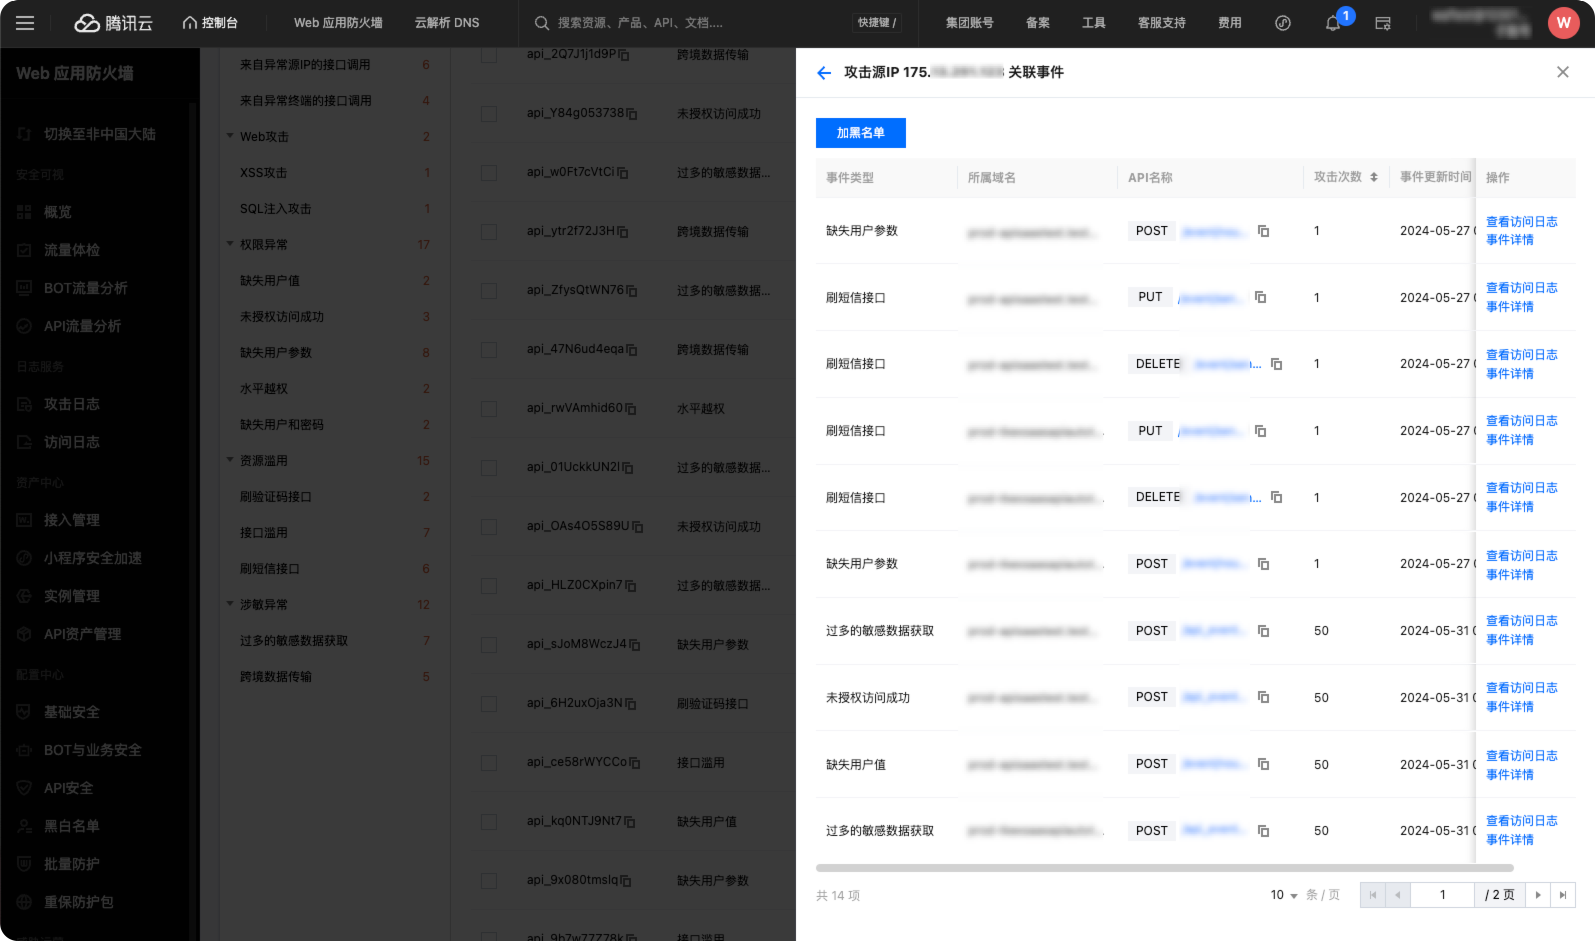Viewport: 1595px width, 941px height.
Task: Check the box beside api_rwVAmhid60
Action: coord(489,409)
